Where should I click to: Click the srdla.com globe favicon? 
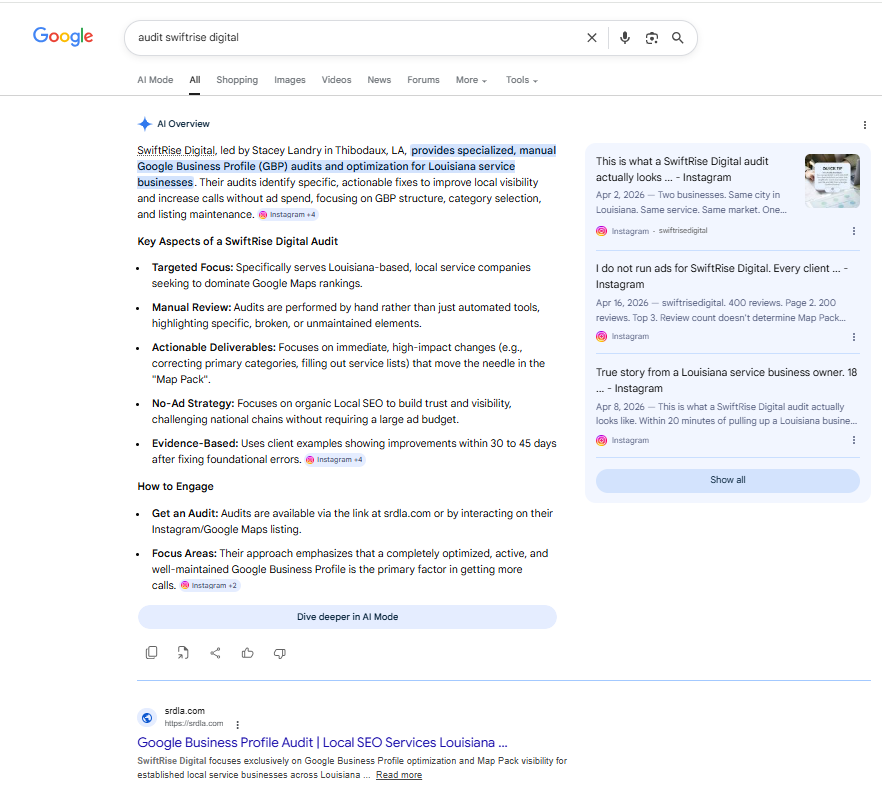pos(147,718)
